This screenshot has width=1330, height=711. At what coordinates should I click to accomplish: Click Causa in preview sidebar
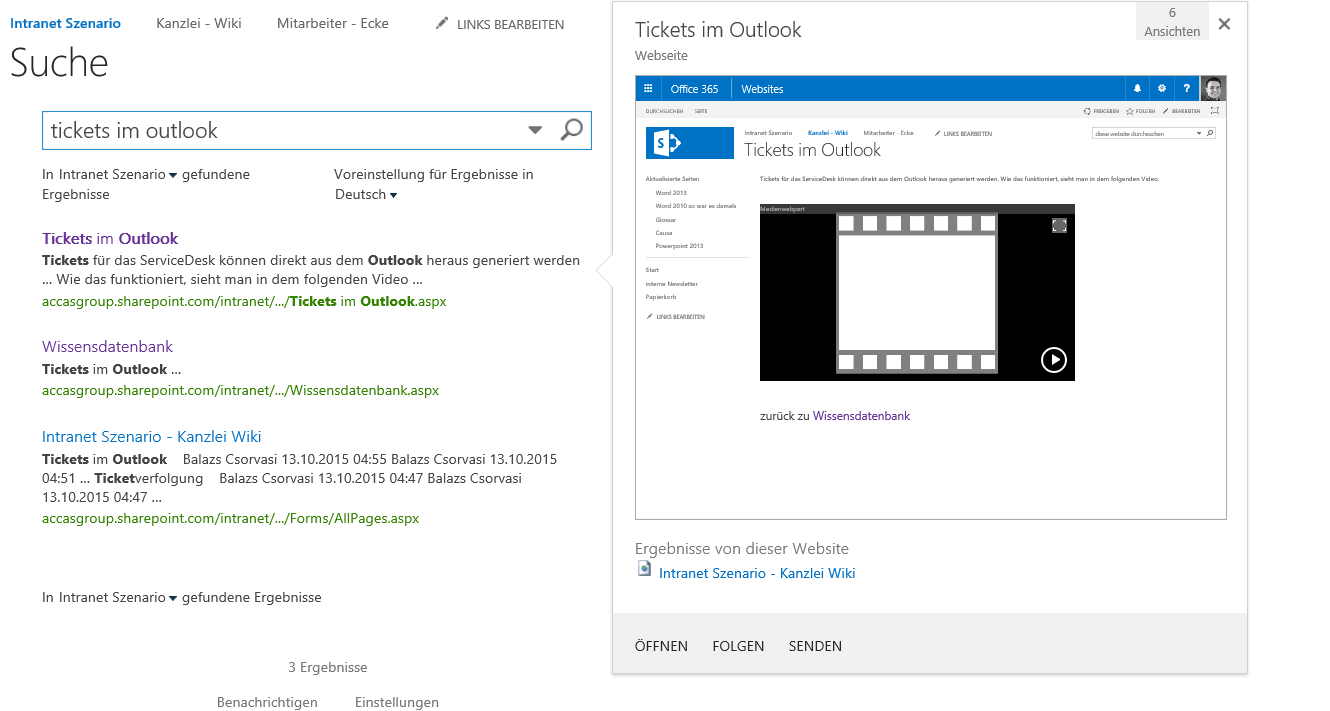664,232
